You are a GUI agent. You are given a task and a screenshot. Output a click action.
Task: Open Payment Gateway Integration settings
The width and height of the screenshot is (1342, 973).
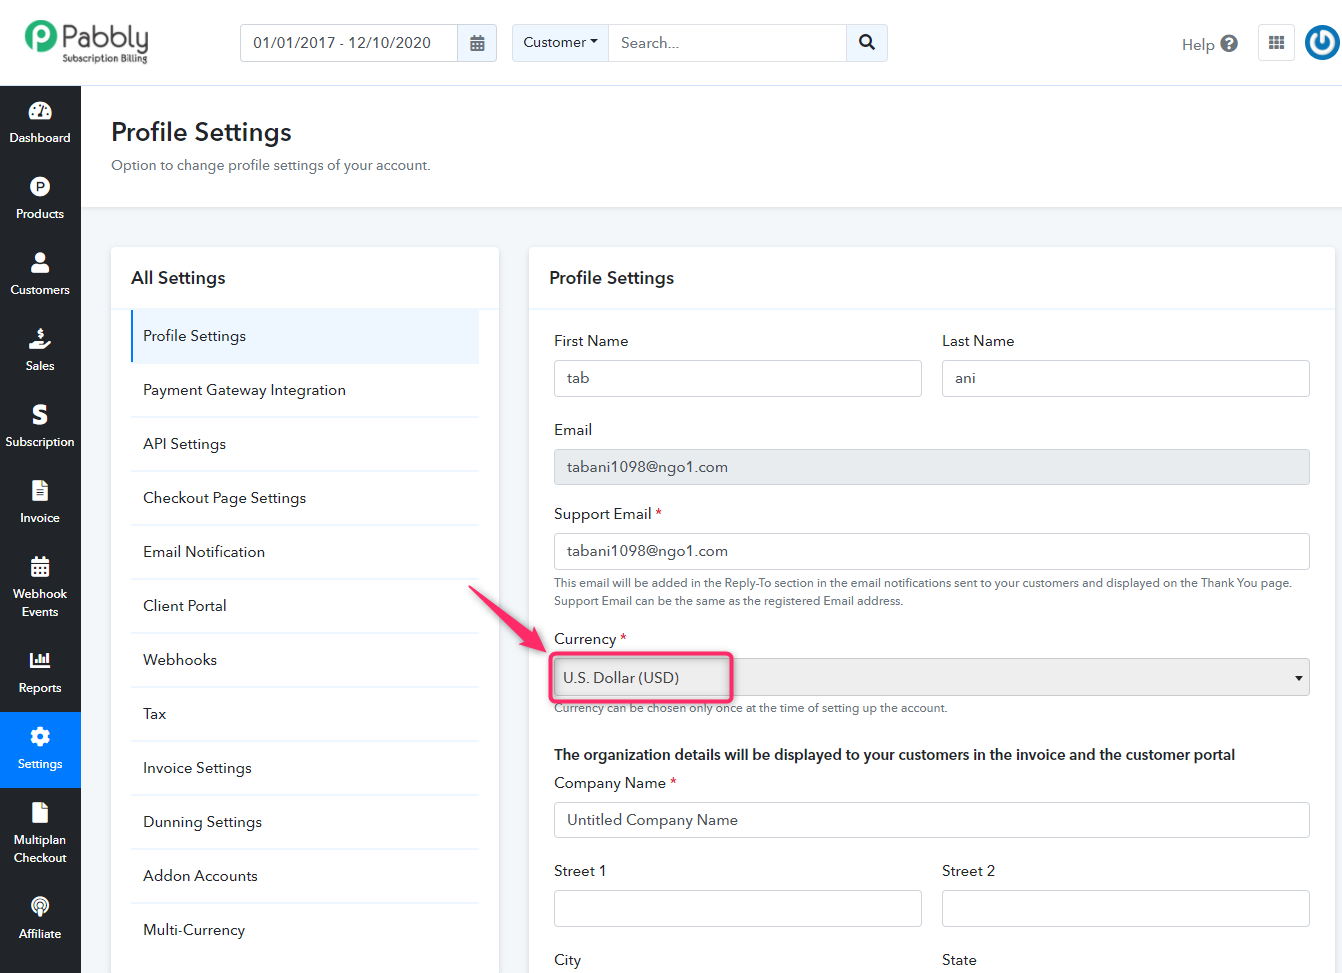point(305,390)
